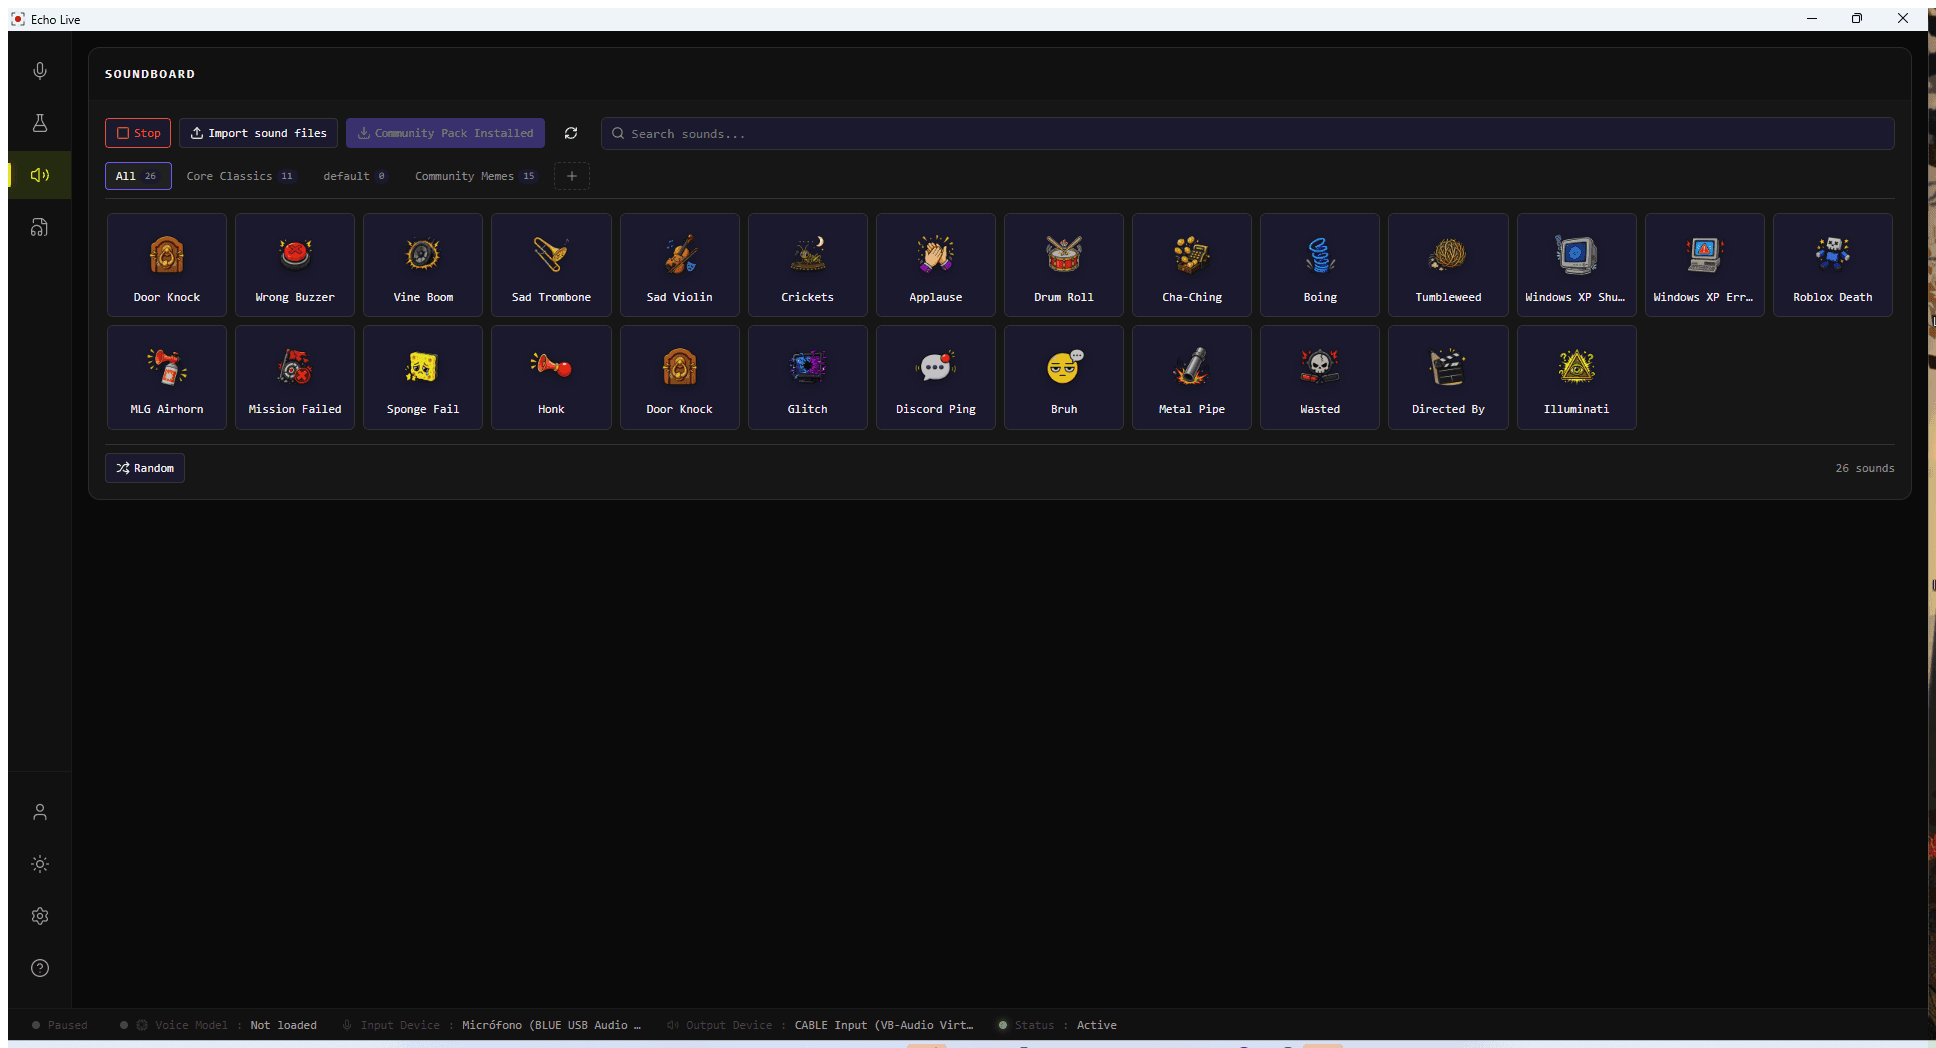Play the Metal Pipe sound
1936x1048 pixels.
click(1192, 377)
